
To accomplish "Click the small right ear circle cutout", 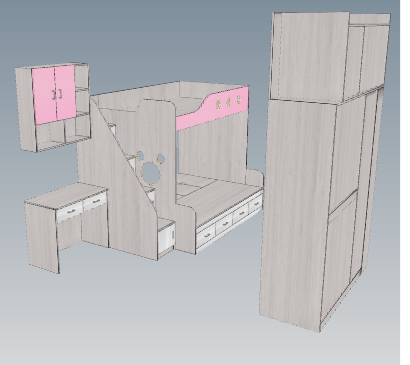I will tap(160, 159).
